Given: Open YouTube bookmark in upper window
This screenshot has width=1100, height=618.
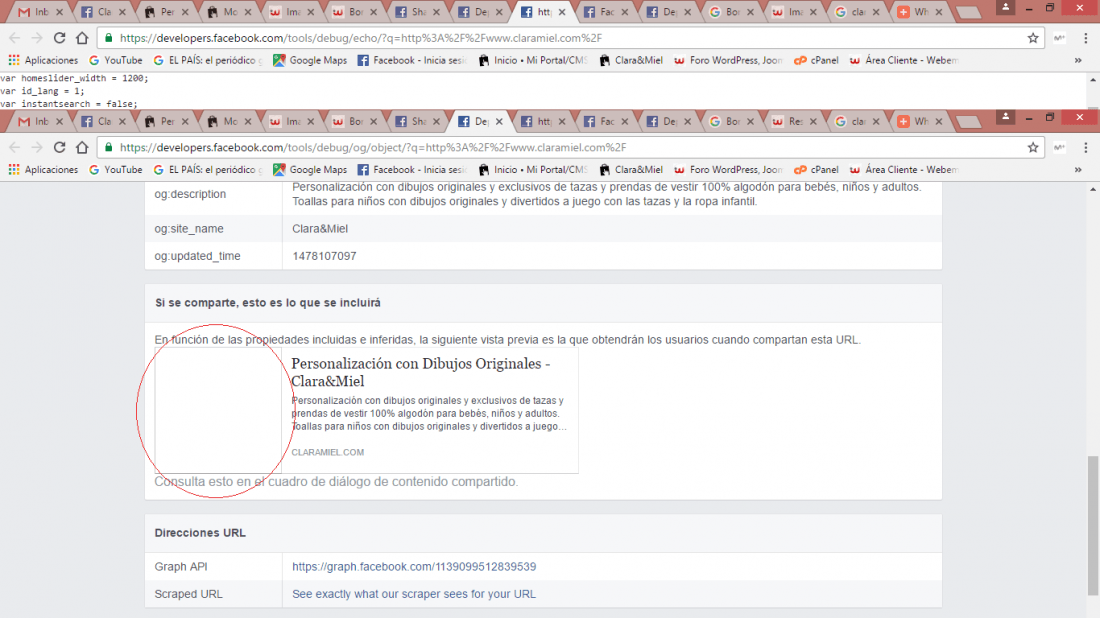Looking at the screenshot, I should (115, 60).
